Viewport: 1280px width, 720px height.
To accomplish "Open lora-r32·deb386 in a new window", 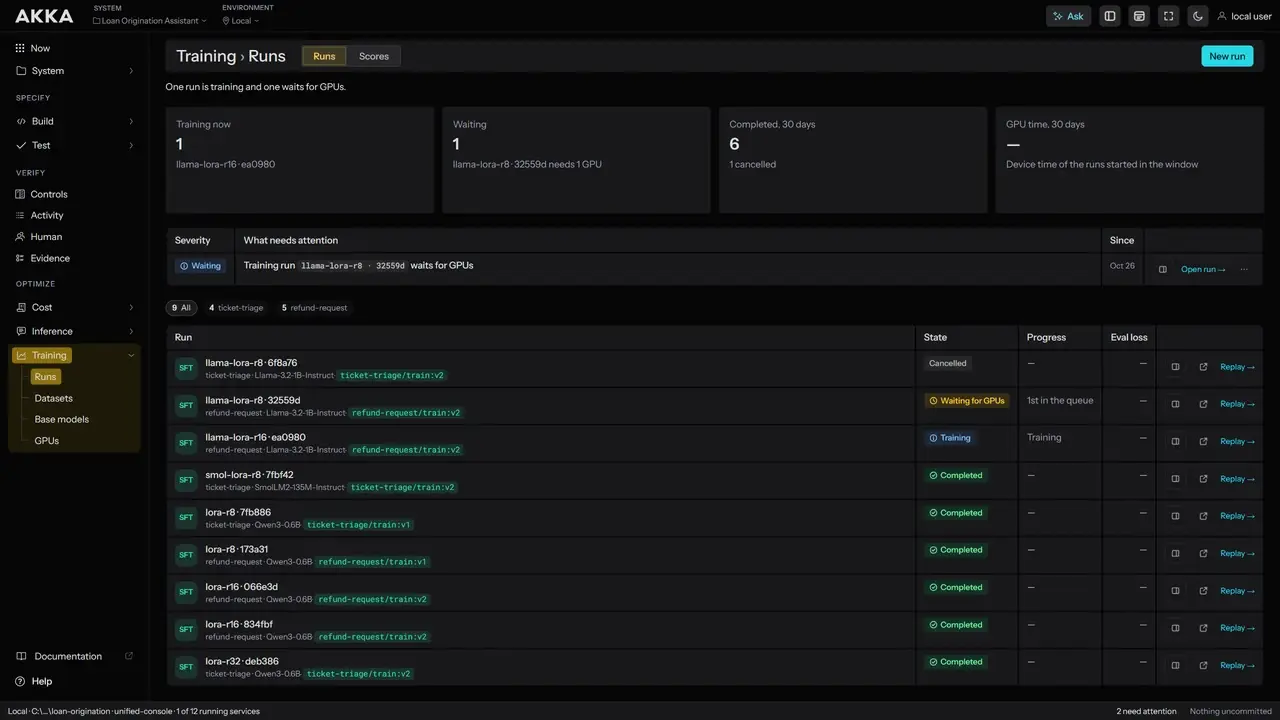I will click(1203, 666).
